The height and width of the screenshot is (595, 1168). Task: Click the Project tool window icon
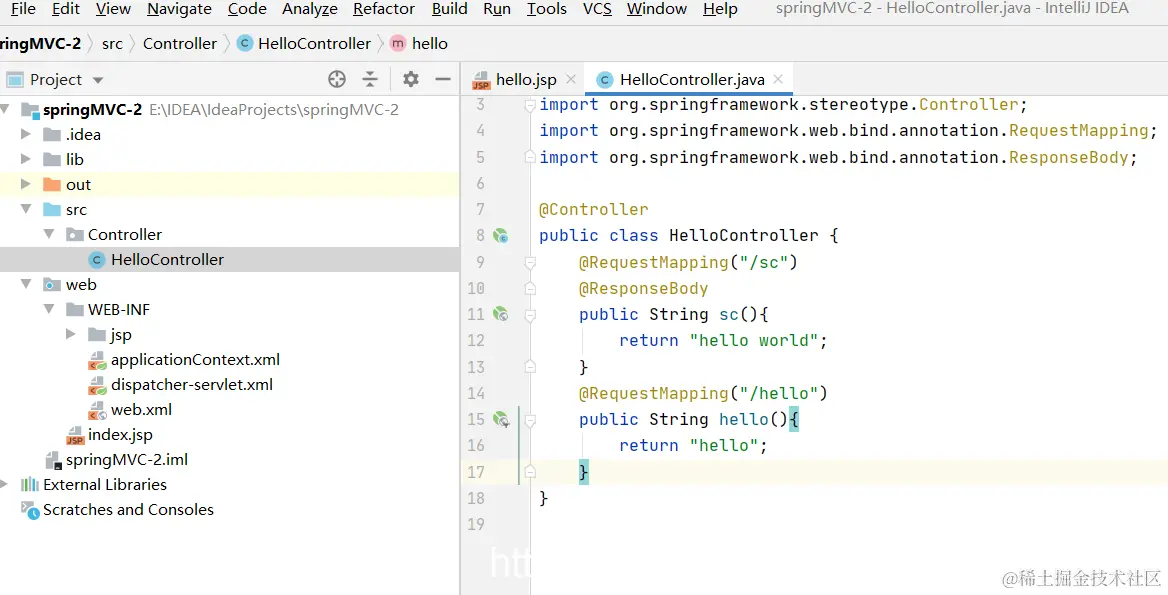pos(15,79)
